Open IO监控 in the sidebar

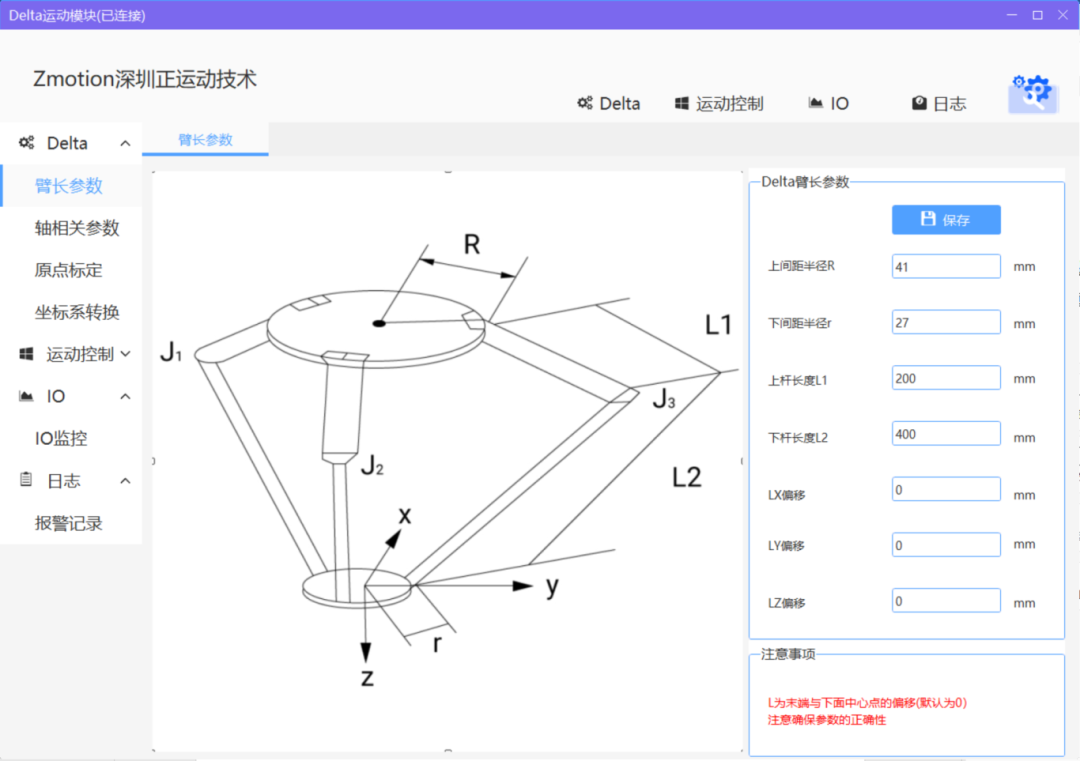72,439
